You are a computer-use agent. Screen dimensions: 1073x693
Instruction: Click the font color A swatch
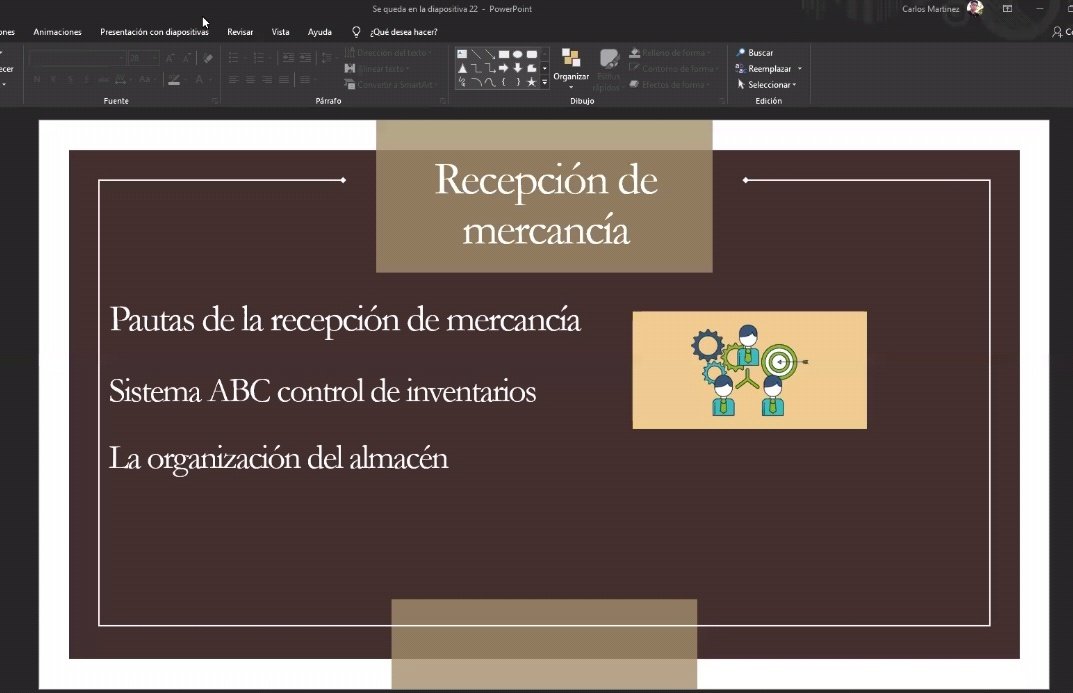pyautogui.click(x=199, y=80)
